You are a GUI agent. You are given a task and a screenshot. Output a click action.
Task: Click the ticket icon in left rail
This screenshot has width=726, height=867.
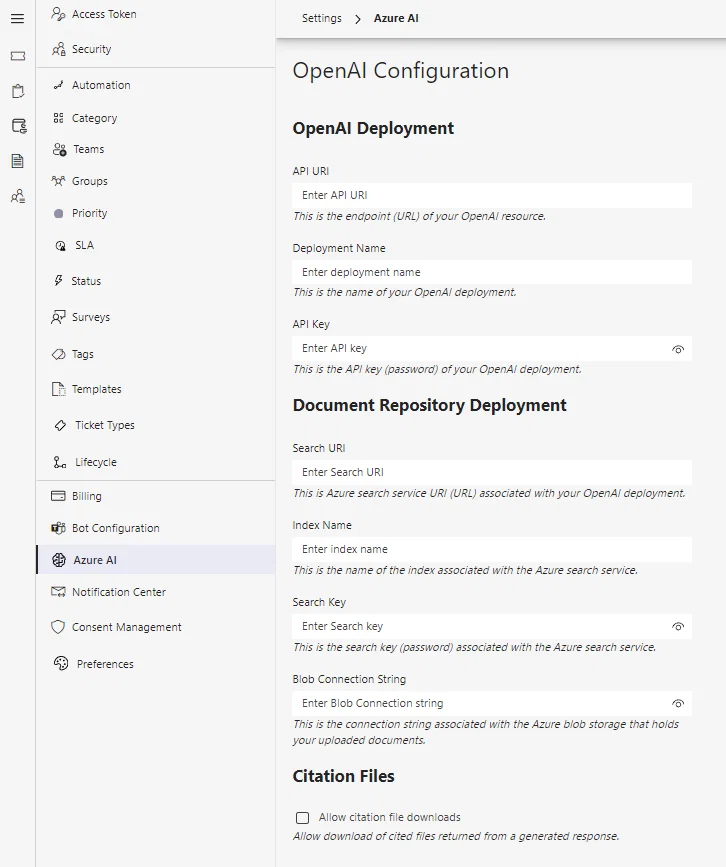[x=18, y=56]
